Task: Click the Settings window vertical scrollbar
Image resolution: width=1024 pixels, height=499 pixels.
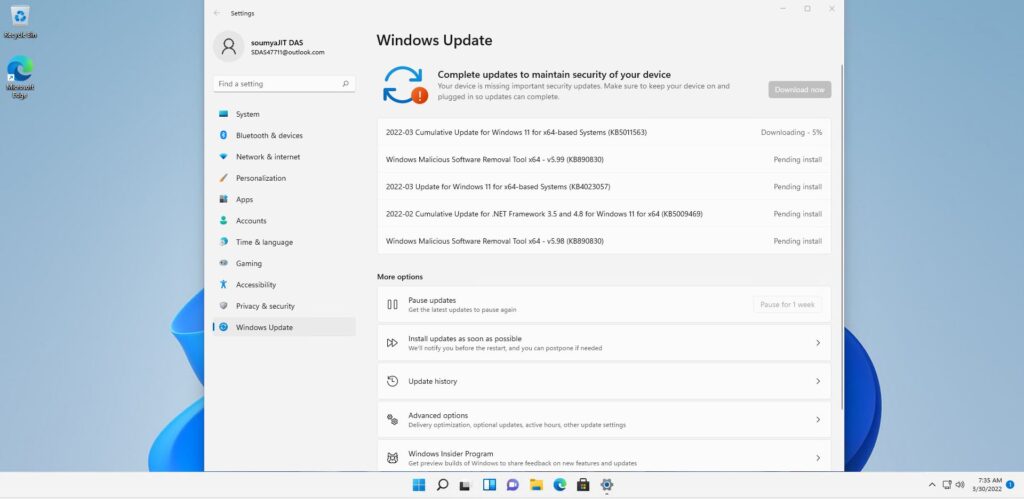Action: [841, 236]
